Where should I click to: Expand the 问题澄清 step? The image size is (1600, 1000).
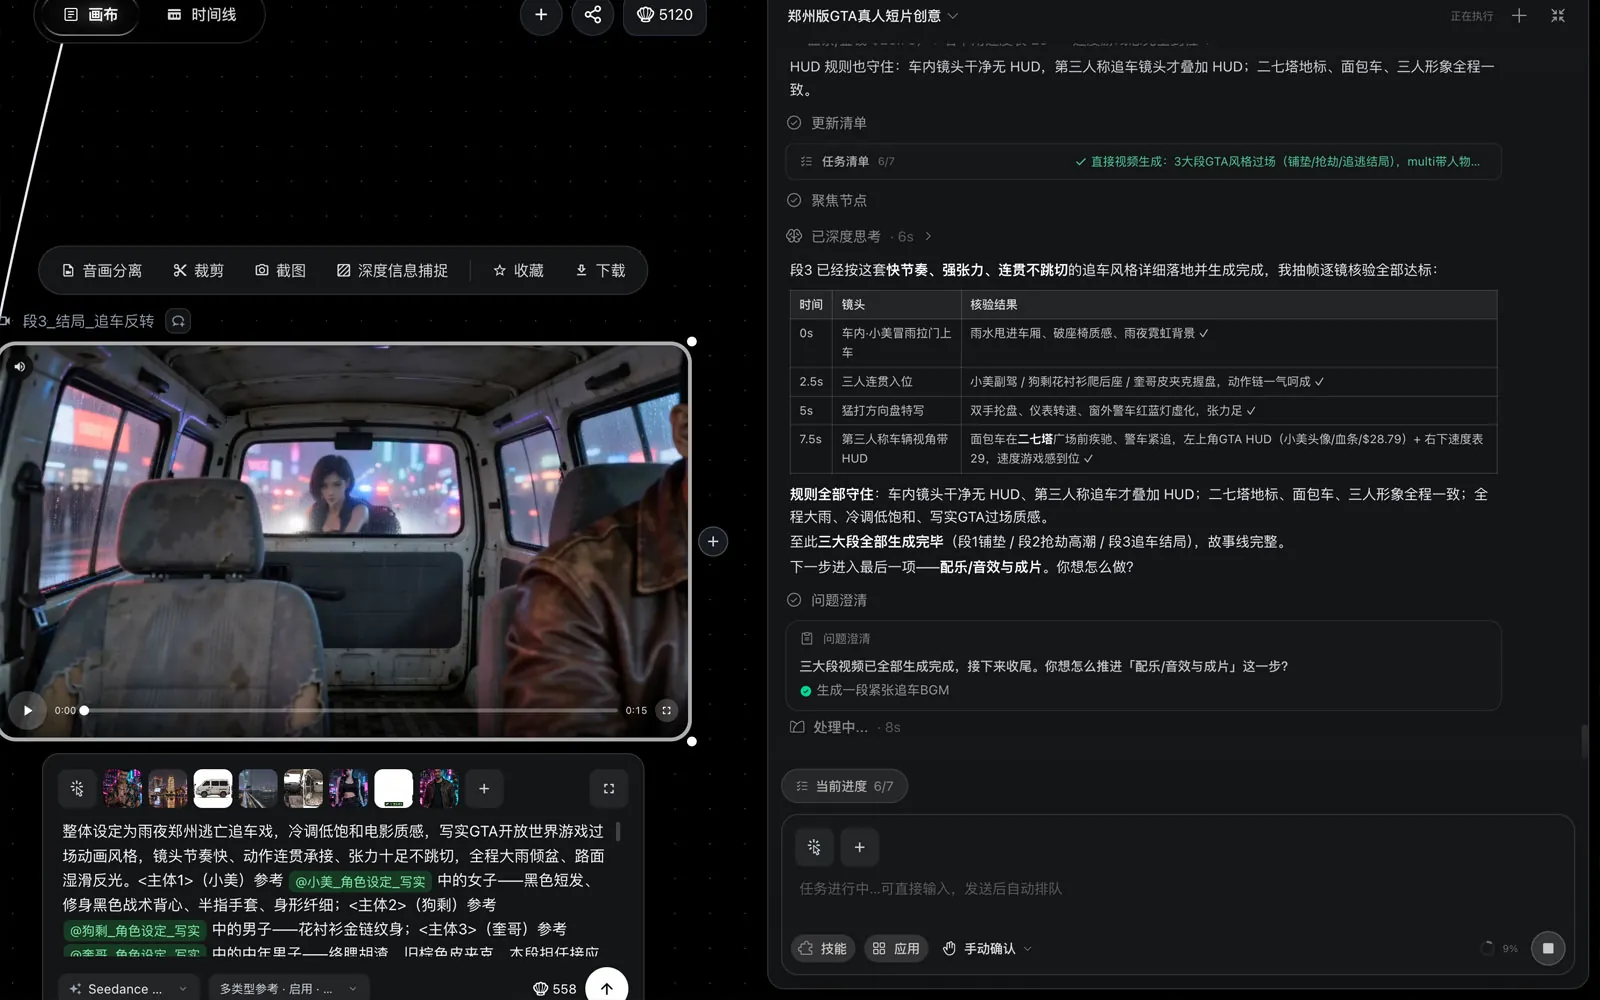coord(827,600)
